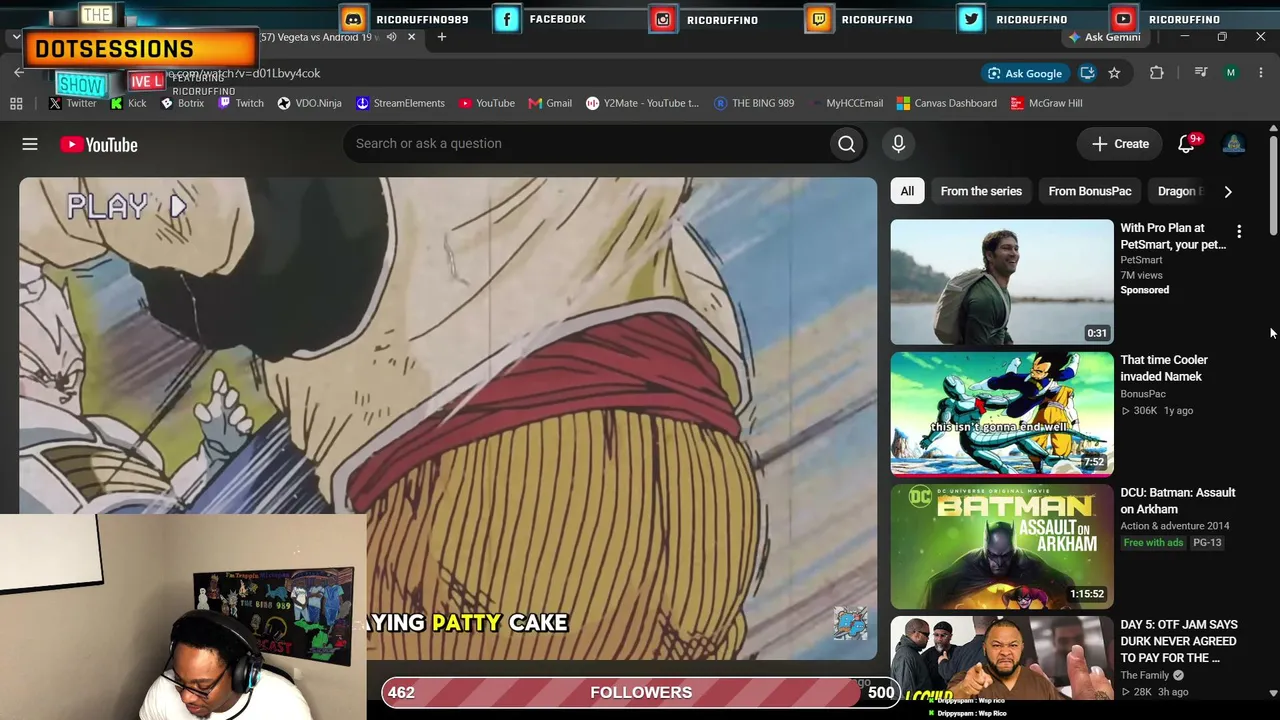The image size is (1280, 720).
Task: Start voice search with the microphone
Action: click(x=898, y=144)
